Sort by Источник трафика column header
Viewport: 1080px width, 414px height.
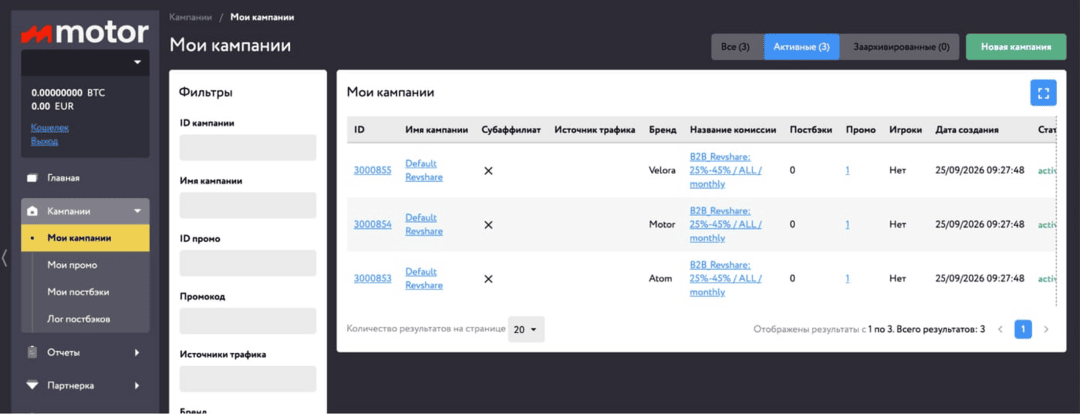click(594, 130)
